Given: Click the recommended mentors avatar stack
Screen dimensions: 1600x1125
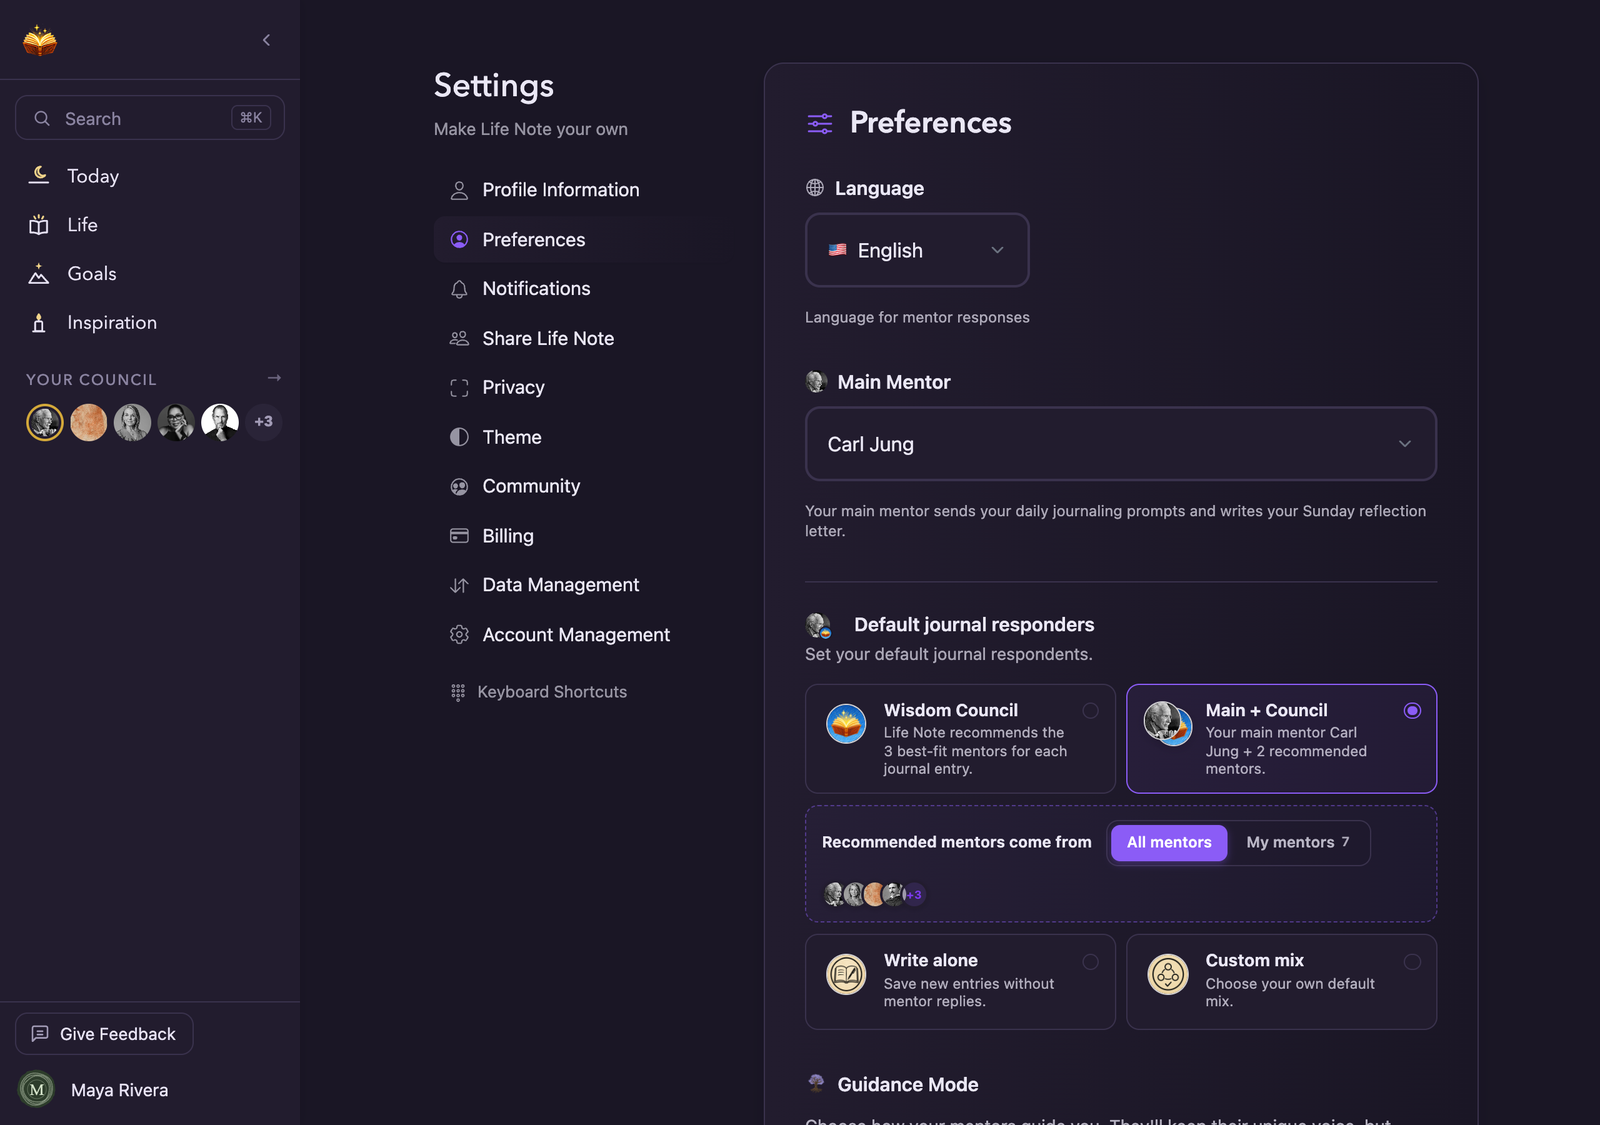Looking at the screenshot, I should [x=874, y=894].
